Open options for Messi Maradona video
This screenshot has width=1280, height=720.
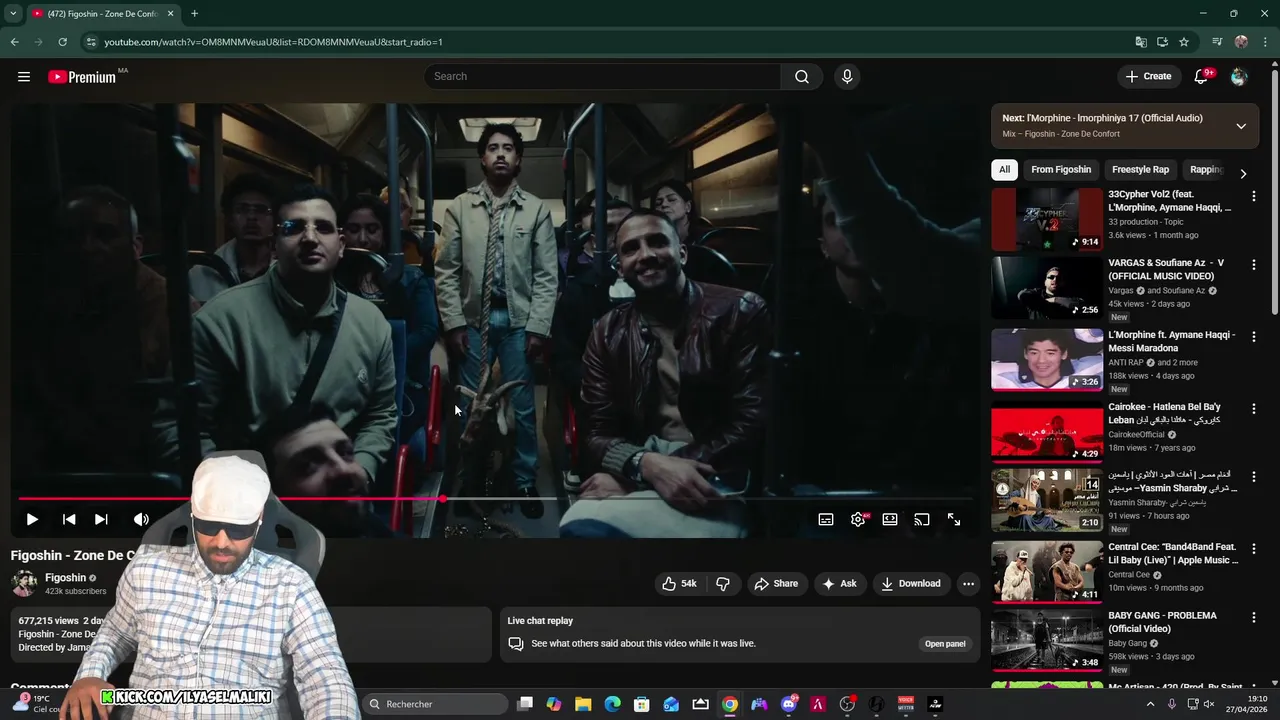click(x=1253, y=337)
